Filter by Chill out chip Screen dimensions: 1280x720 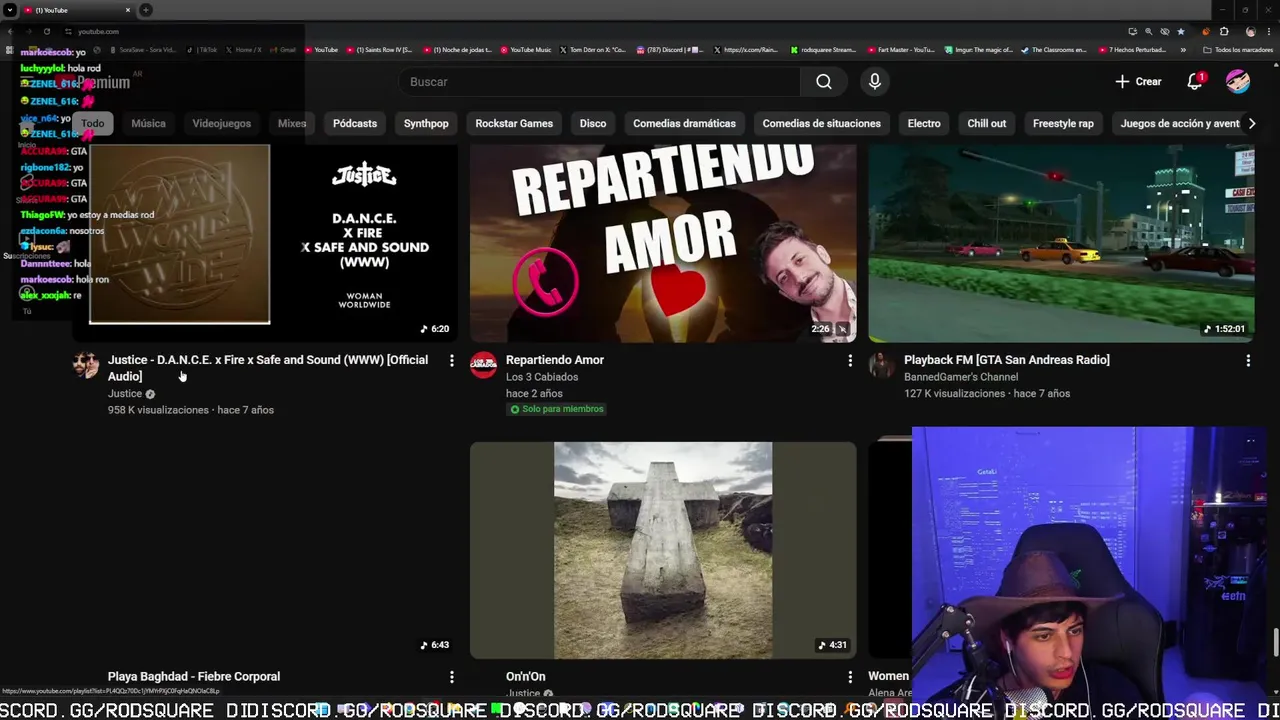pyautogui.click(x=986, y=123)
